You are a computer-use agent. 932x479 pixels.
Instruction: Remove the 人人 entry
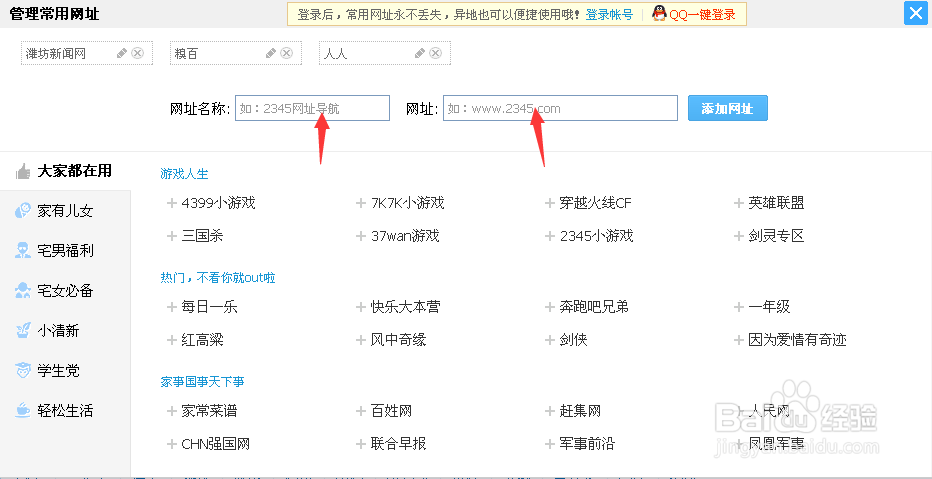click(436, 53)
